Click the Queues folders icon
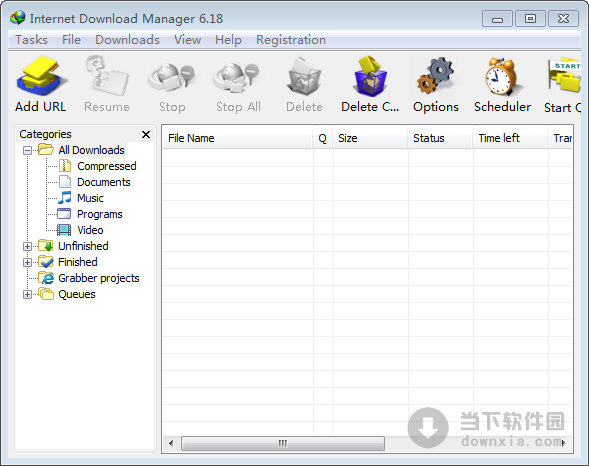Screen dimensions: 589x466 click(x=46, y=294)
